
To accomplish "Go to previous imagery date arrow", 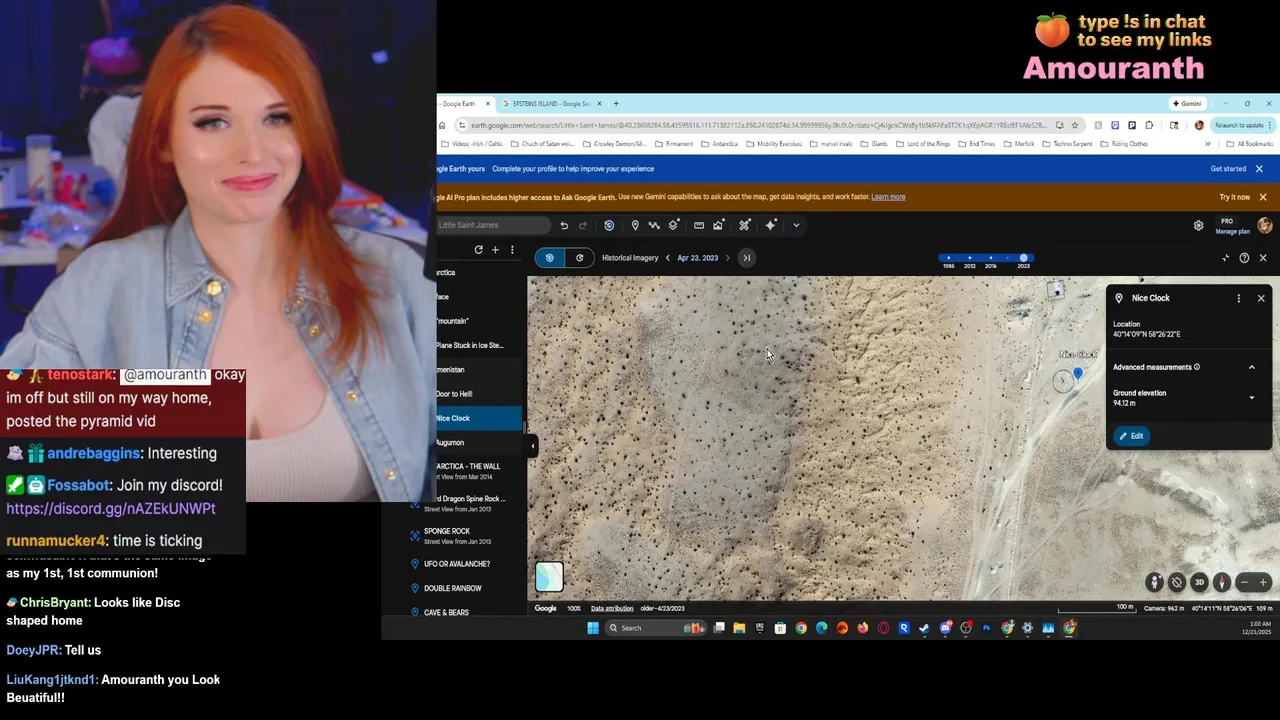I will coord(668,258).
